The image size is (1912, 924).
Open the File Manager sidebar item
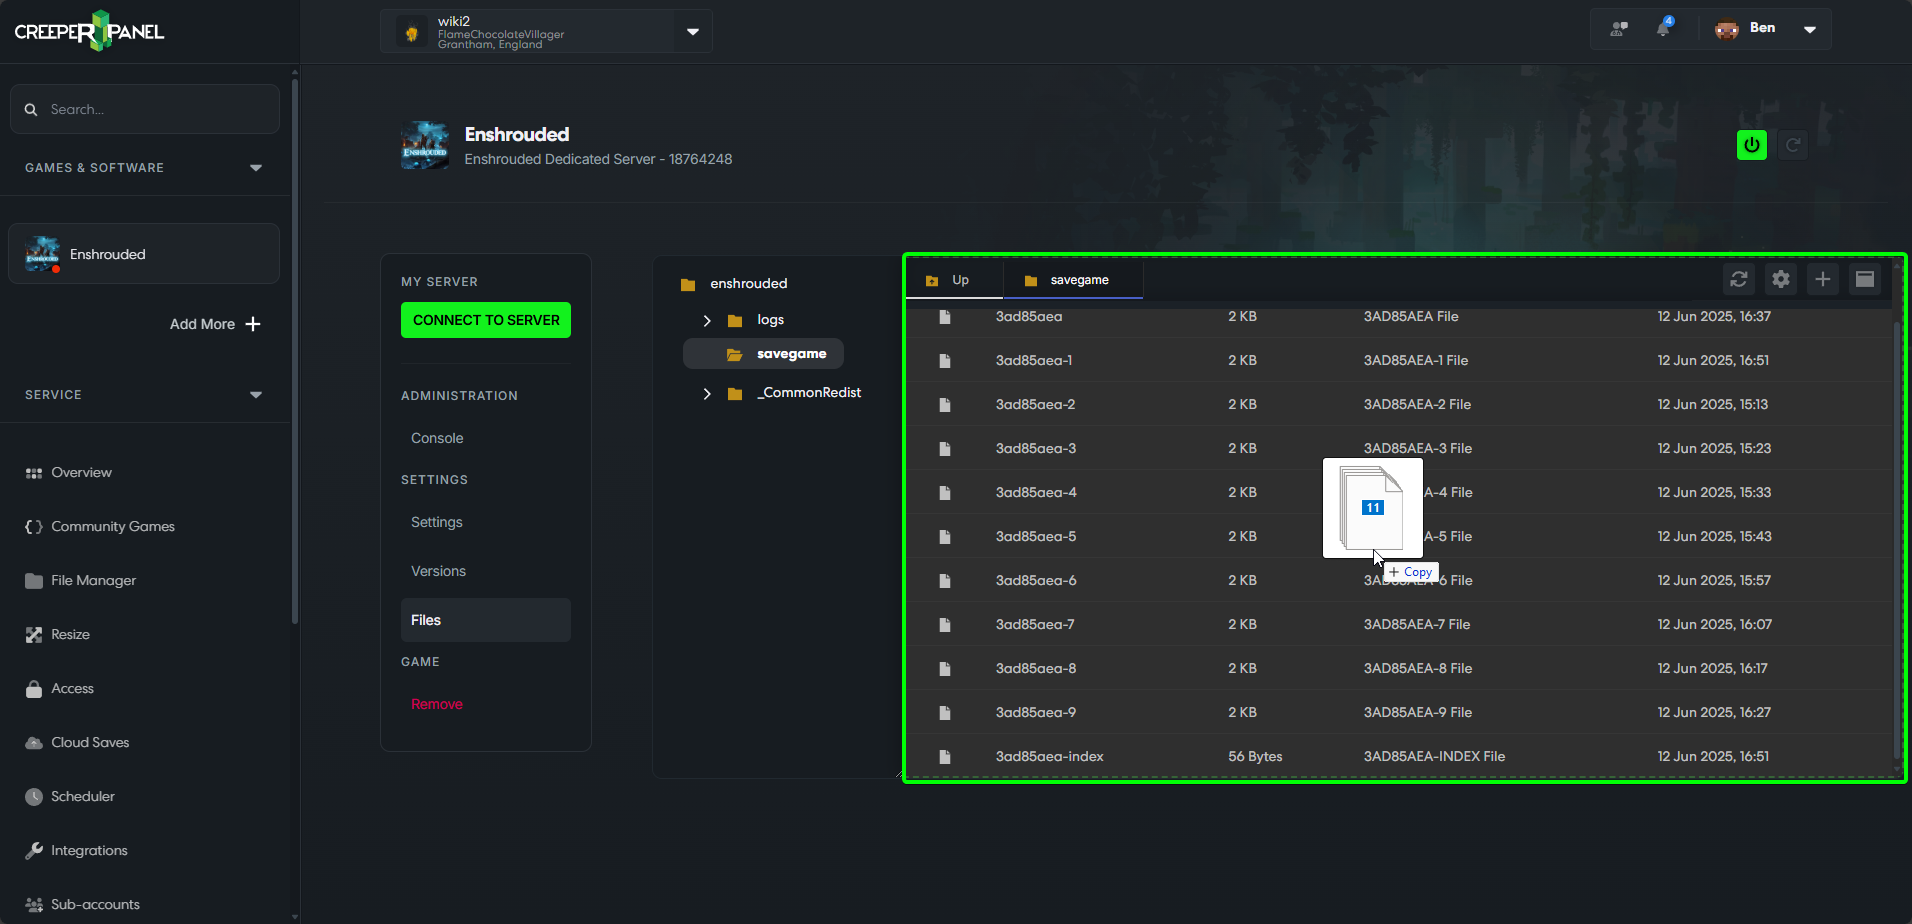coord(80,580)
